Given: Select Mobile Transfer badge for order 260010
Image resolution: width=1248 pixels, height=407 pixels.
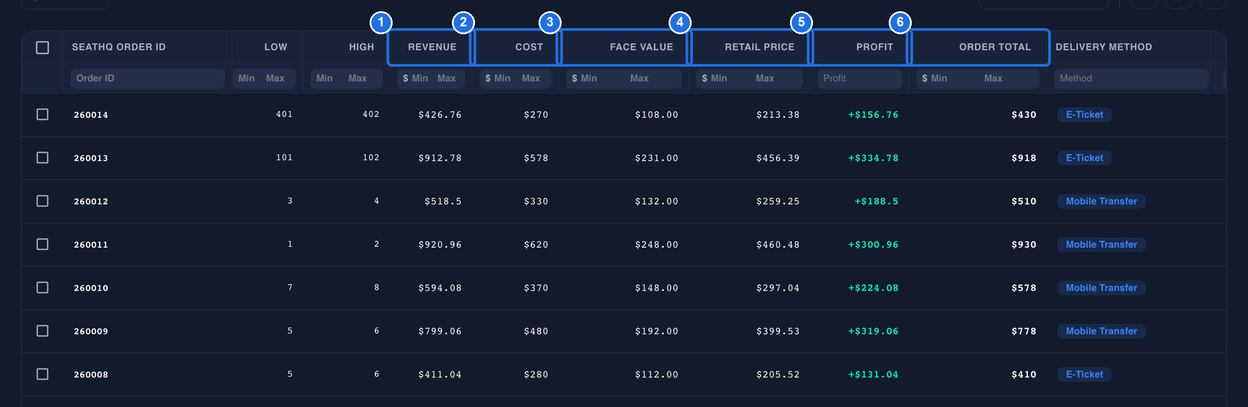Looking at the screenshot, I should (x=1101, y=288).
